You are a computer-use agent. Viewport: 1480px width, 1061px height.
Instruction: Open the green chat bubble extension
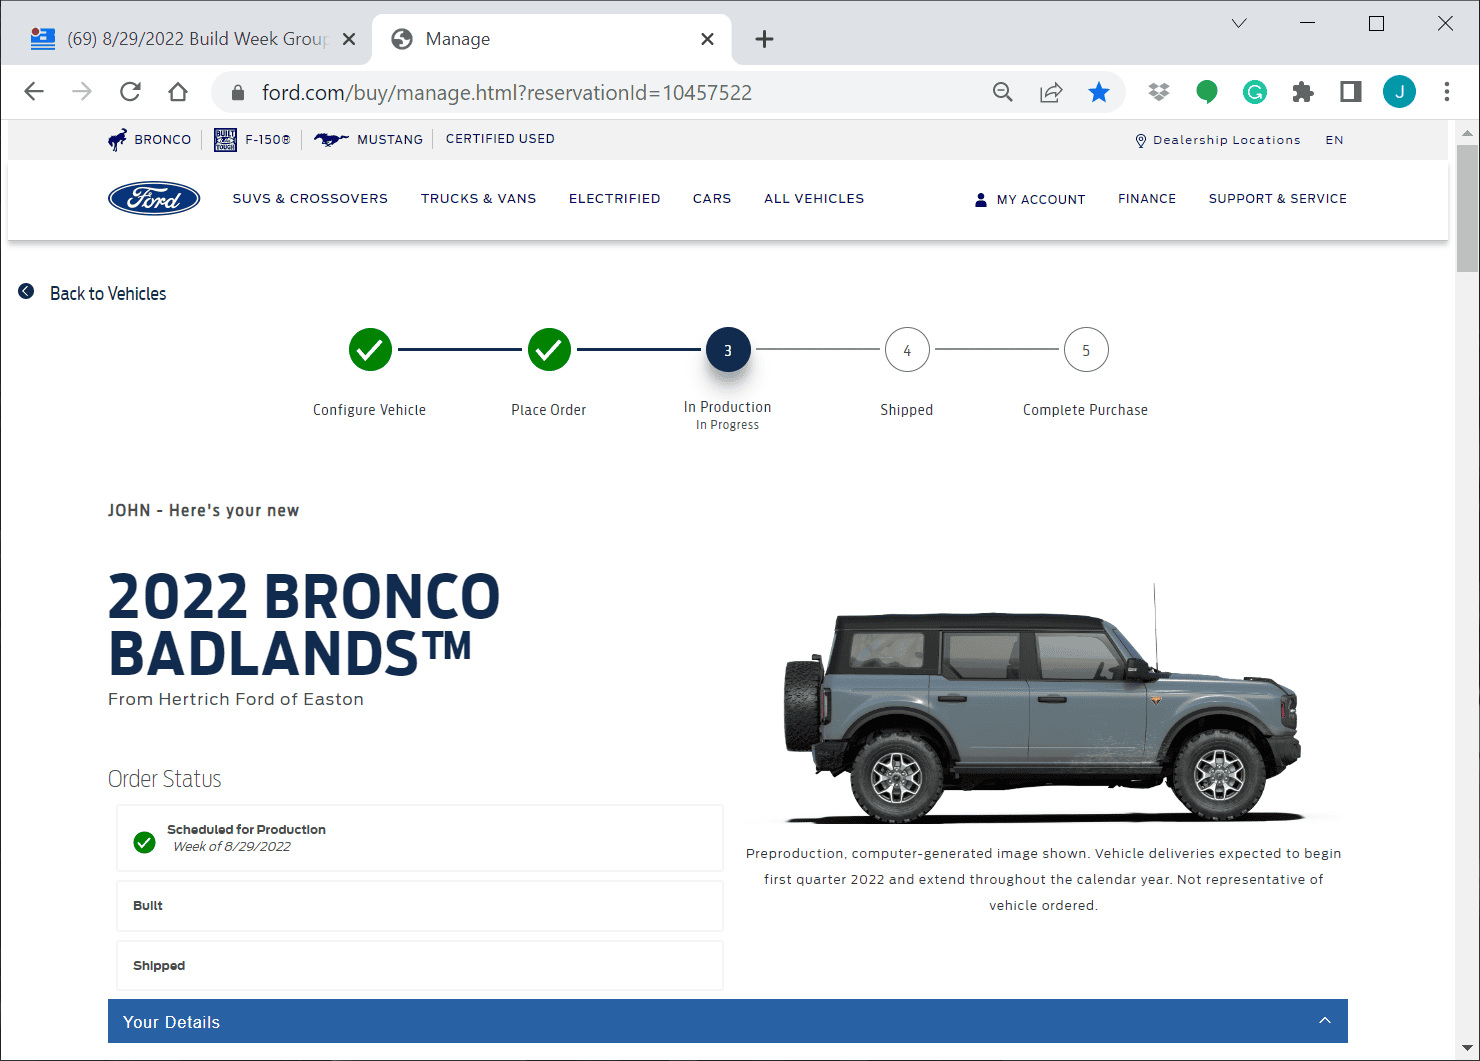(1207, 93)
